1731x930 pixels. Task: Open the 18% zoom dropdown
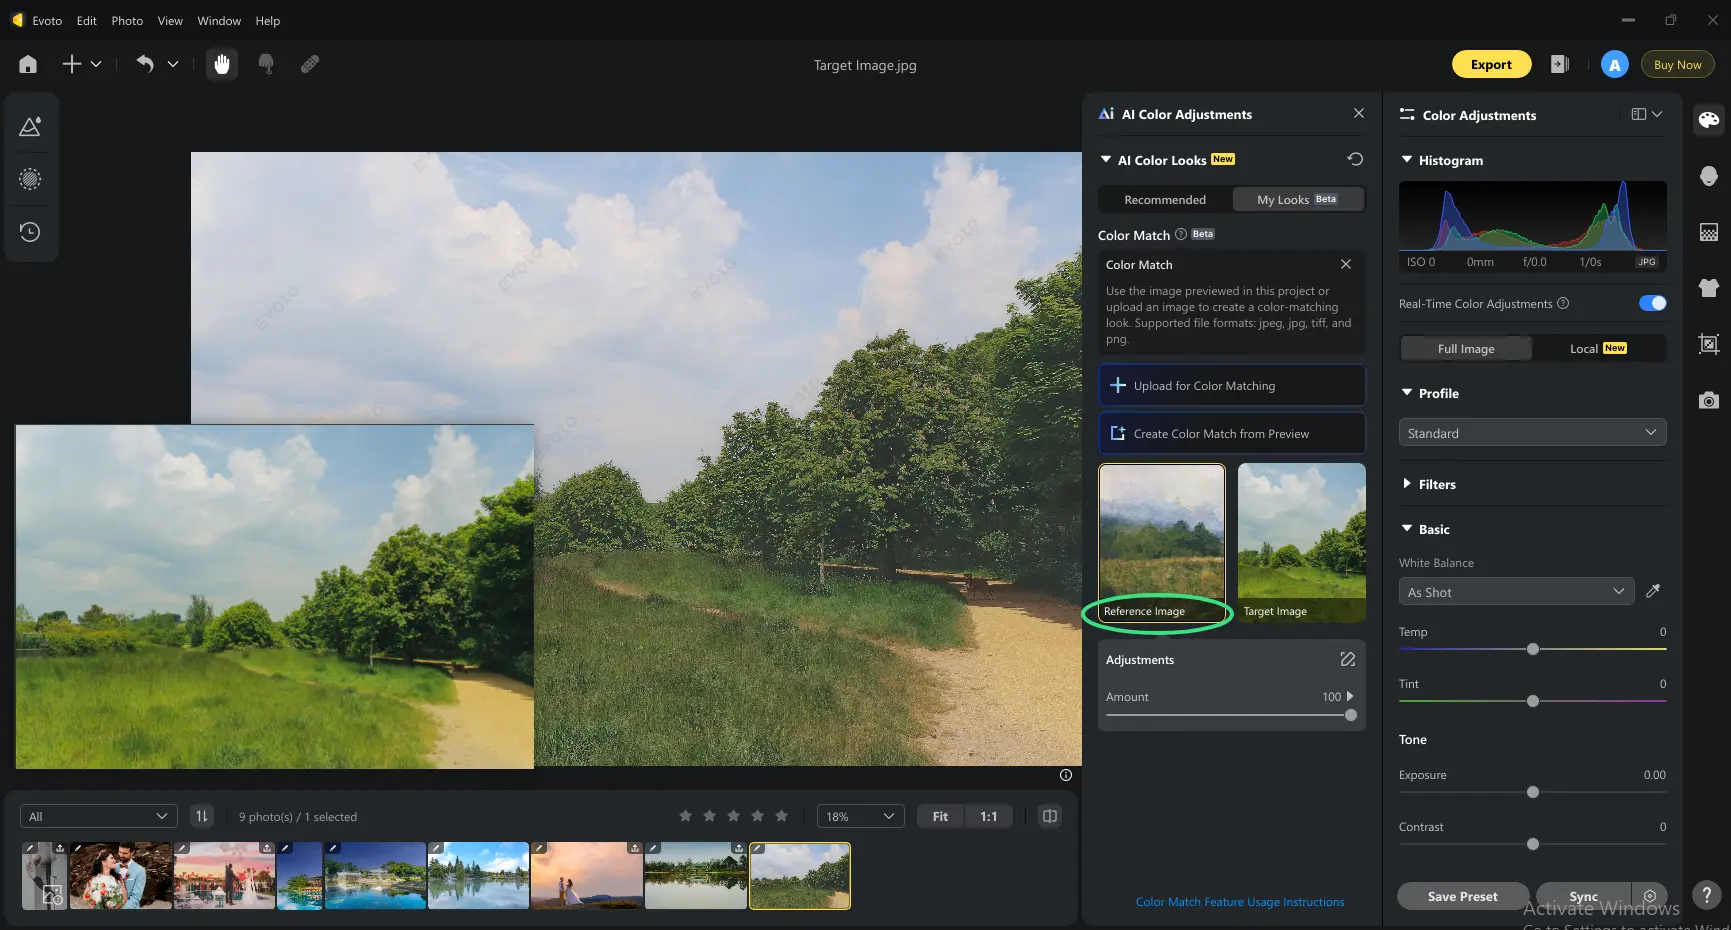point(860,816)
